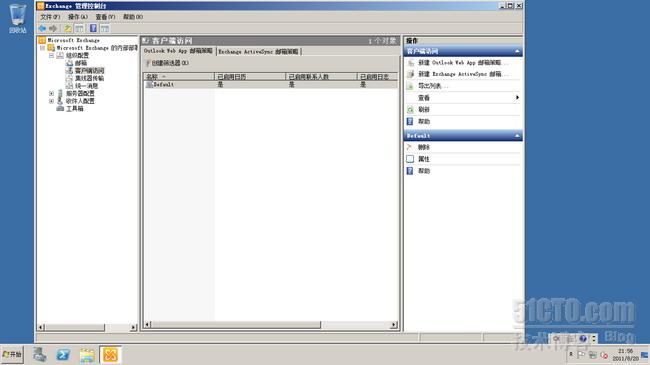Switch to the Exchange ActiveSync 邮箱策略 tab

tap(258, 51)
